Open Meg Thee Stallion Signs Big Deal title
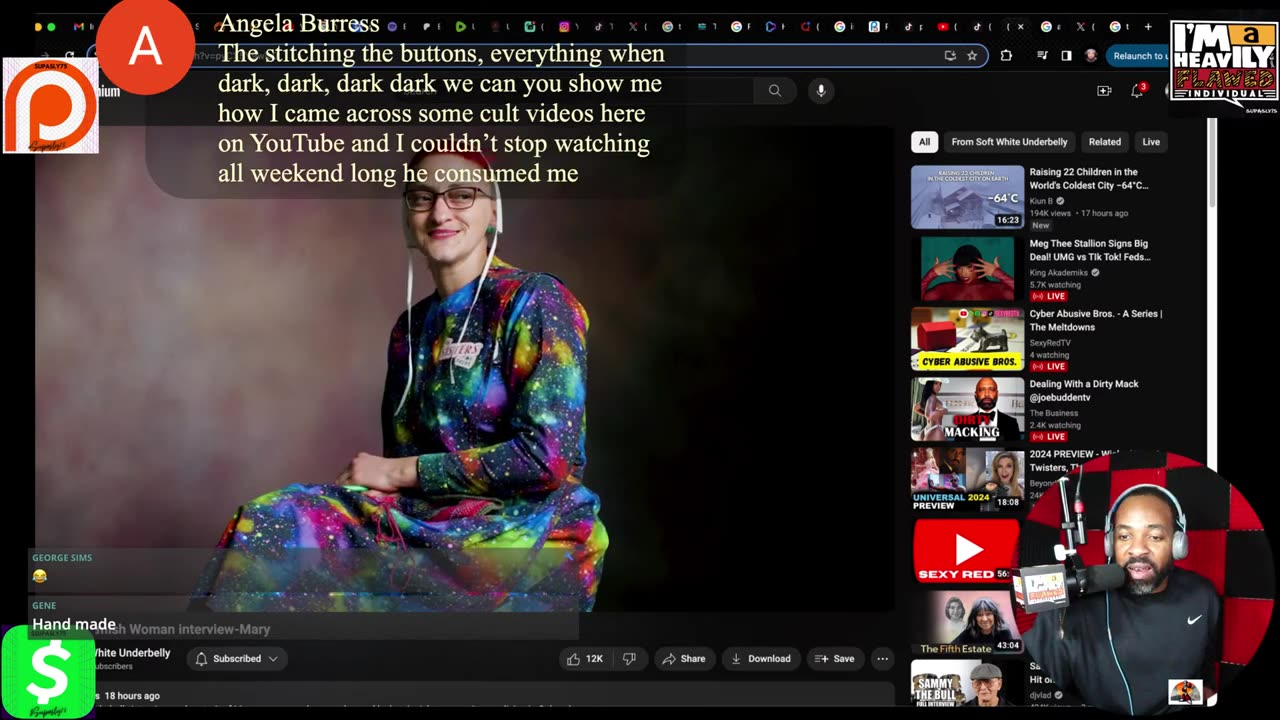The width and height of the screenshot is (1280, 720). [x=1090, y=250]
